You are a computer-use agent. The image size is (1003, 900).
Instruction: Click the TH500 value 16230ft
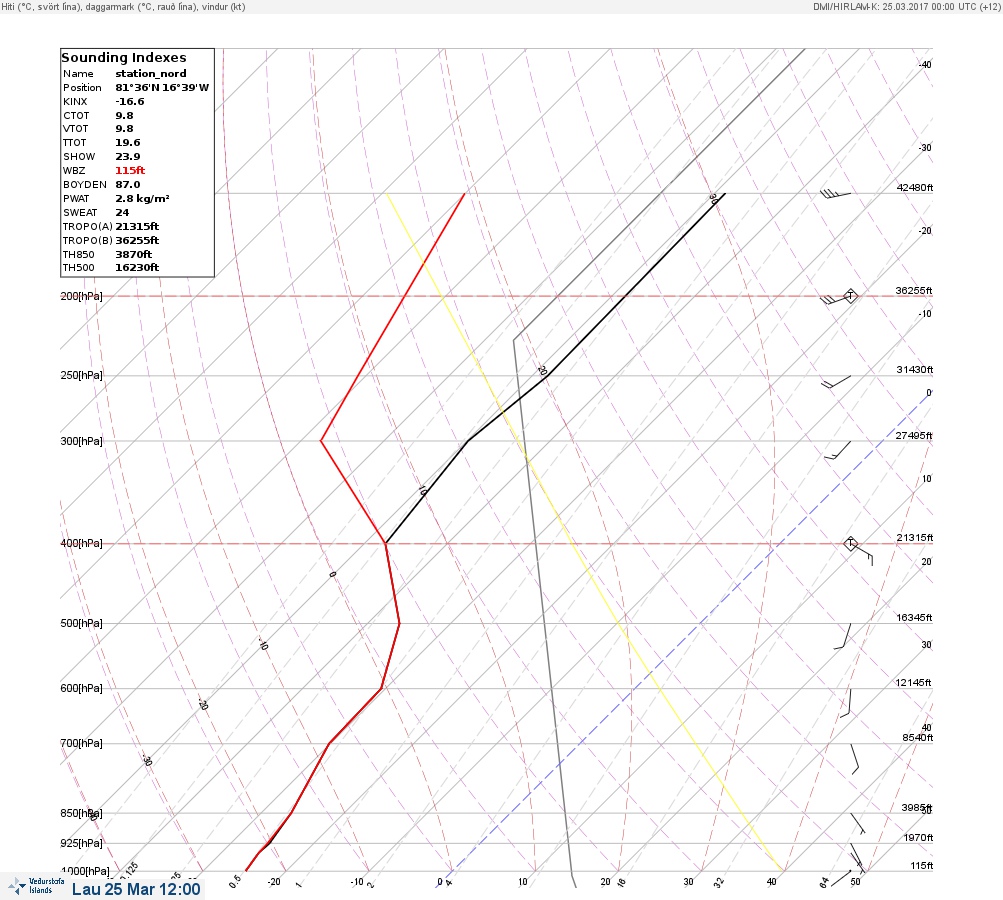point(137,268)
